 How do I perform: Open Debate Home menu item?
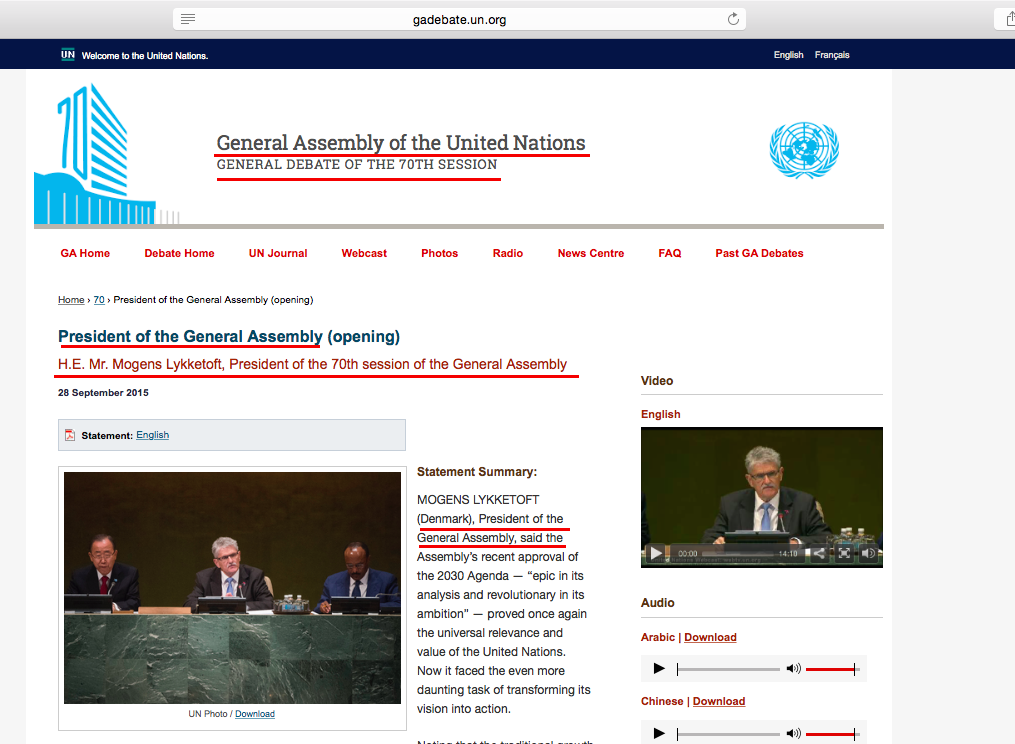coord(179,253)
